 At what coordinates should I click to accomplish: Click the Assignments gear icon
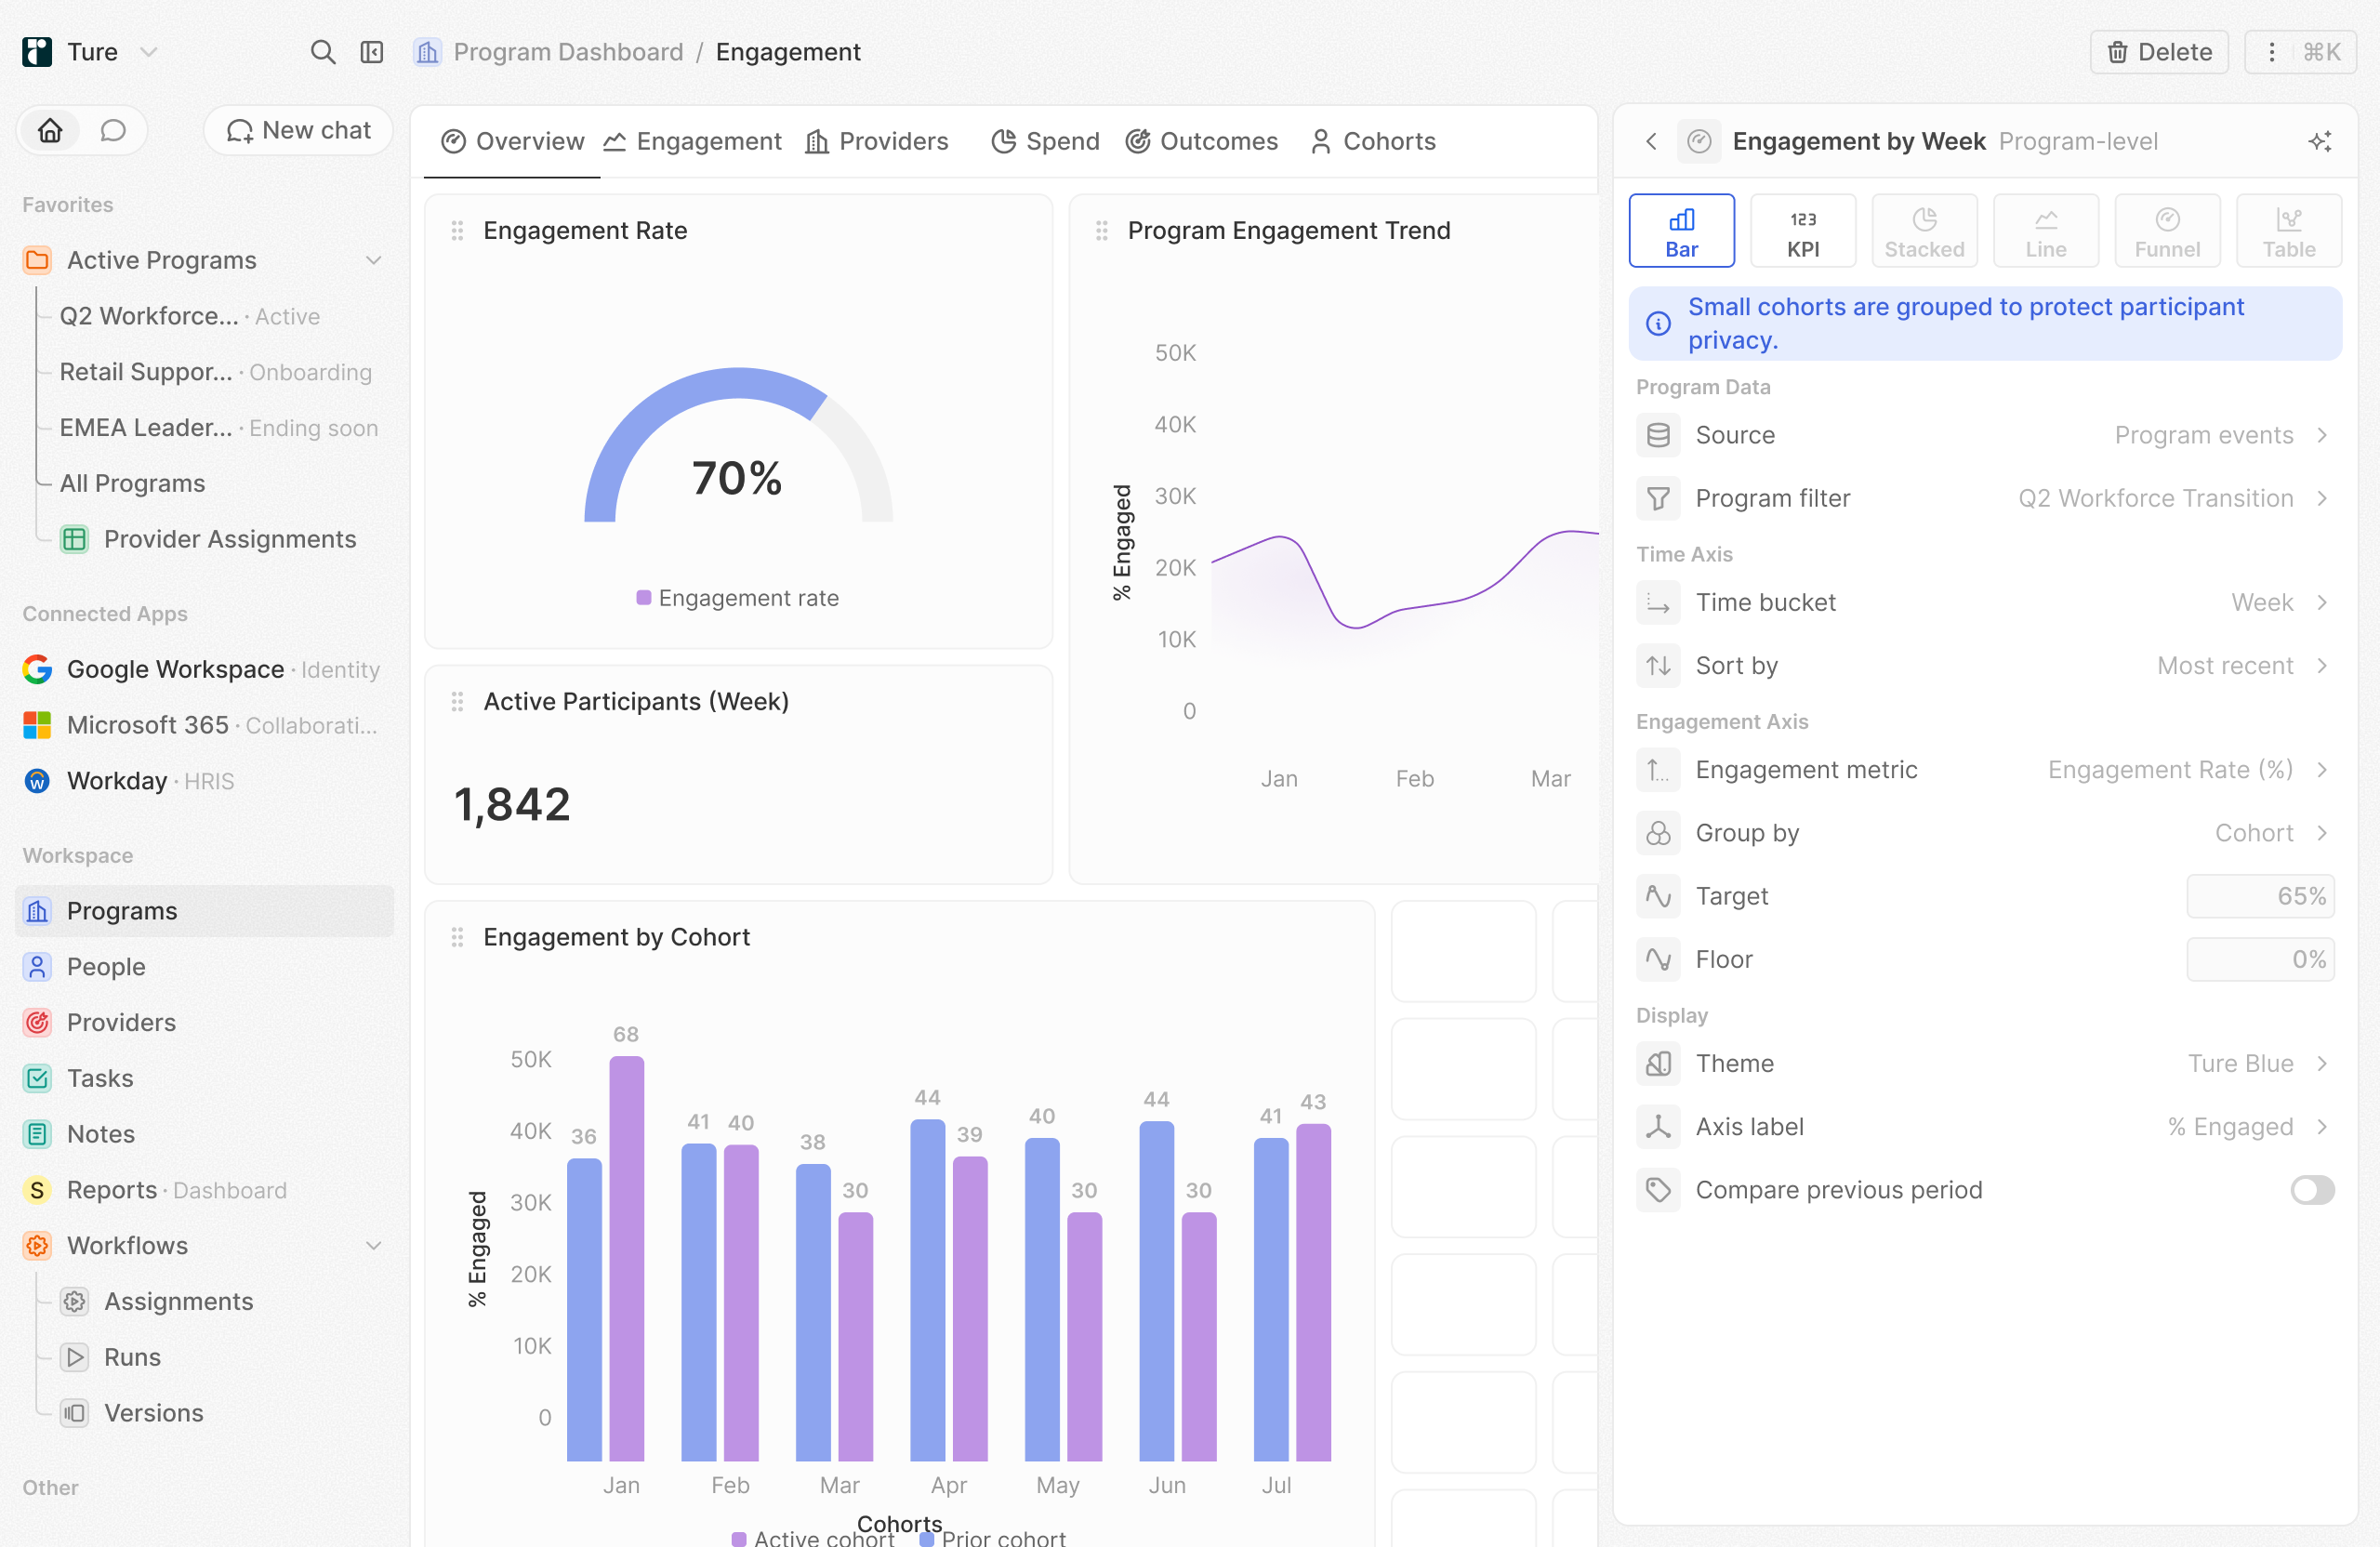point(74,1301)
